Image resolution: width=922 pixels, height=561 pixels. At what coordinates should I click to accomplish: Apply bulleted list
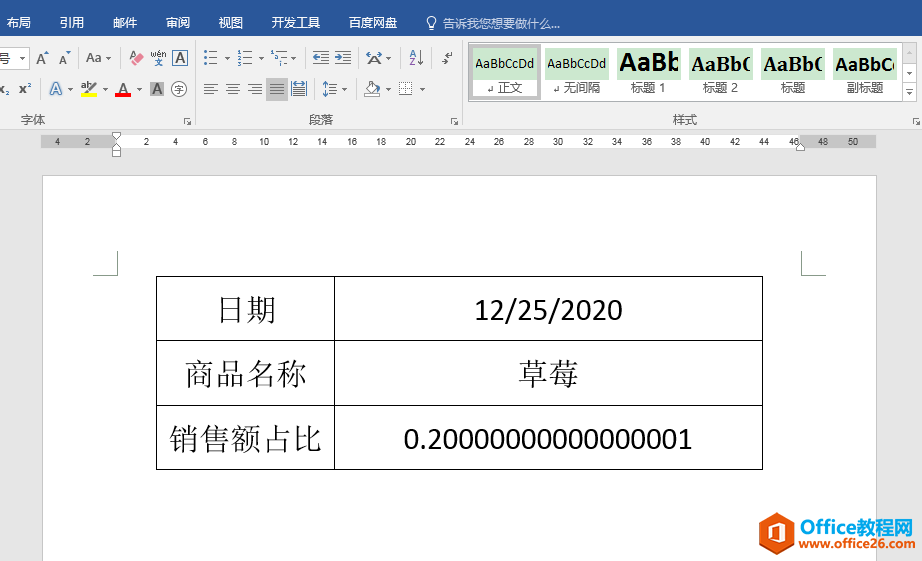point(211,58)
